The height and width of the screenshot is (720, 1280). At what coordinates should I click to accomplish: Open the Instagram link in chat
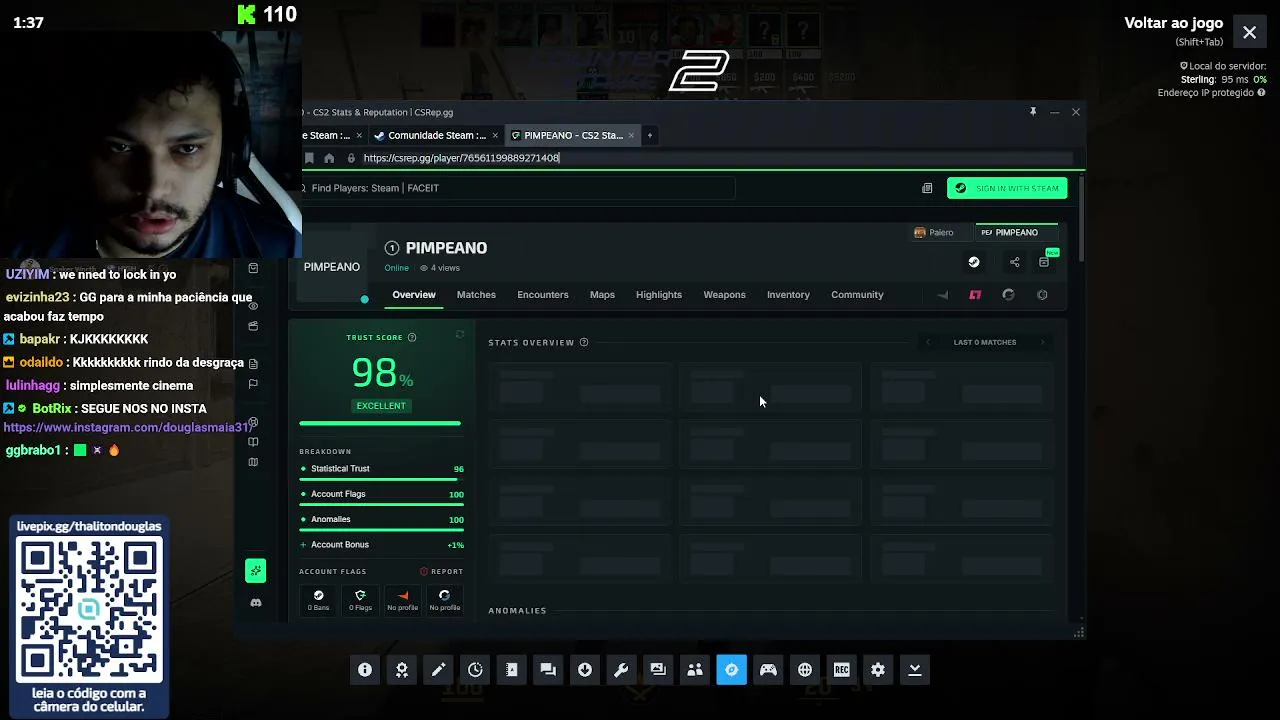[x=127, y=427]
